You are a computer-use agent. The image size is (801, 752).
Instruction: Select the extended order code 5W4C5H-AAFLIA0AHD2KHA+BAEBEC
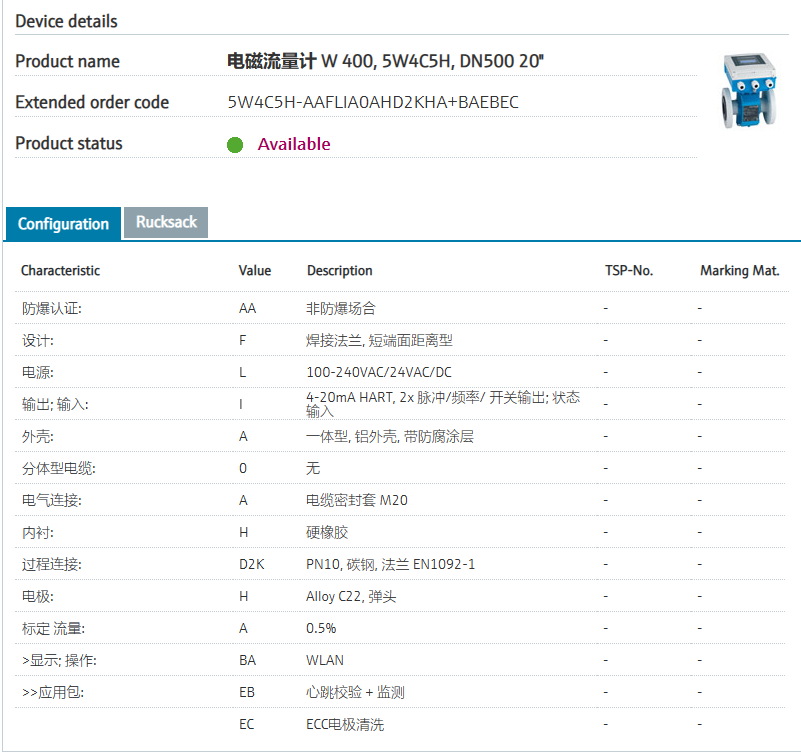point(373,102)
